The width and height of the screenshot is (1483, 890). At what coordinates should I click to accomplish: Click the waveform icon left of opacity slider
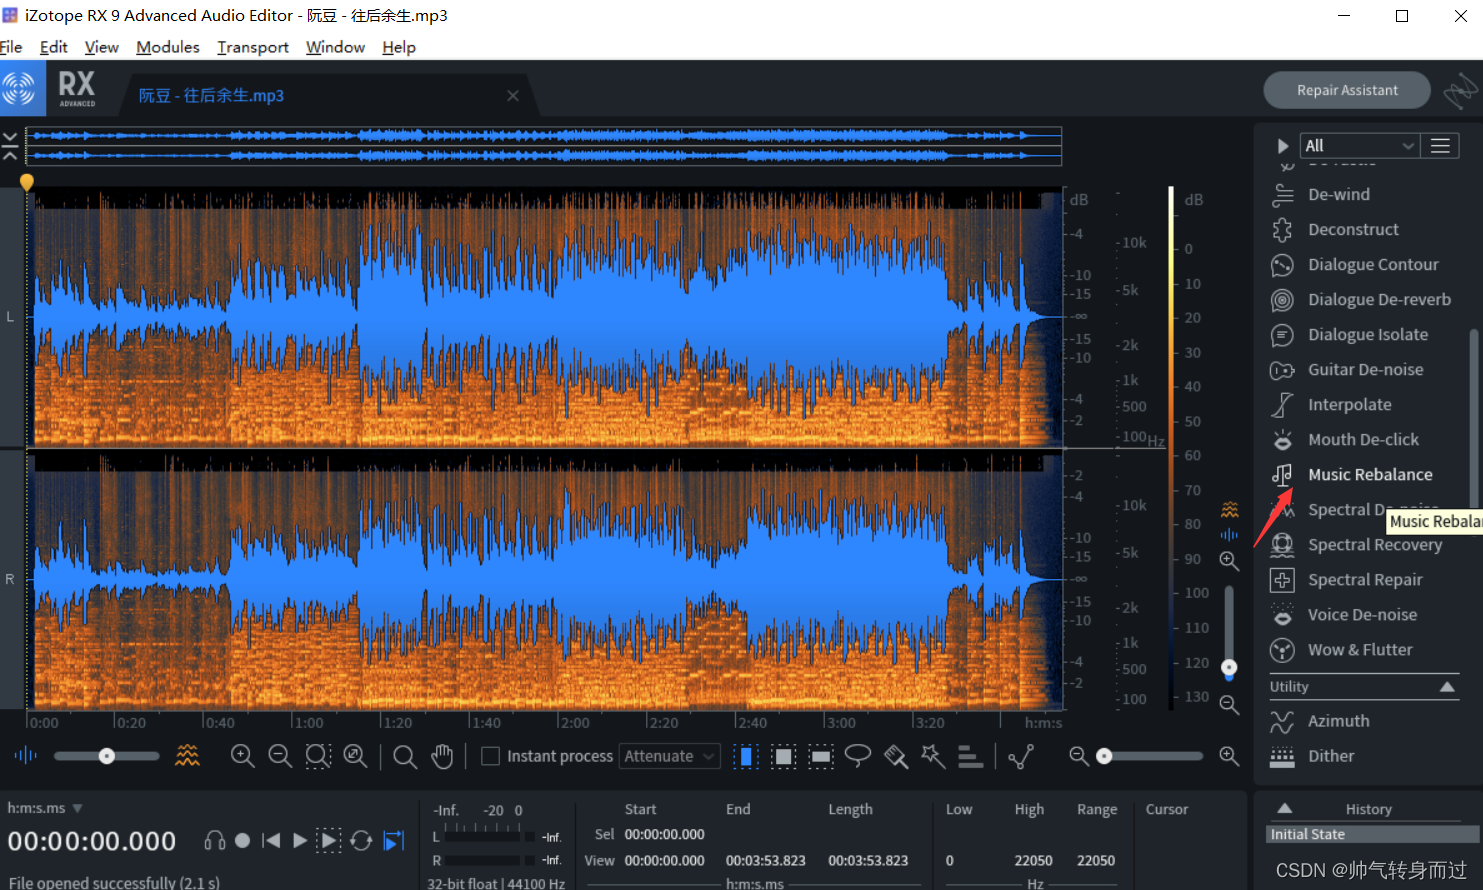[x=25, y=756]
